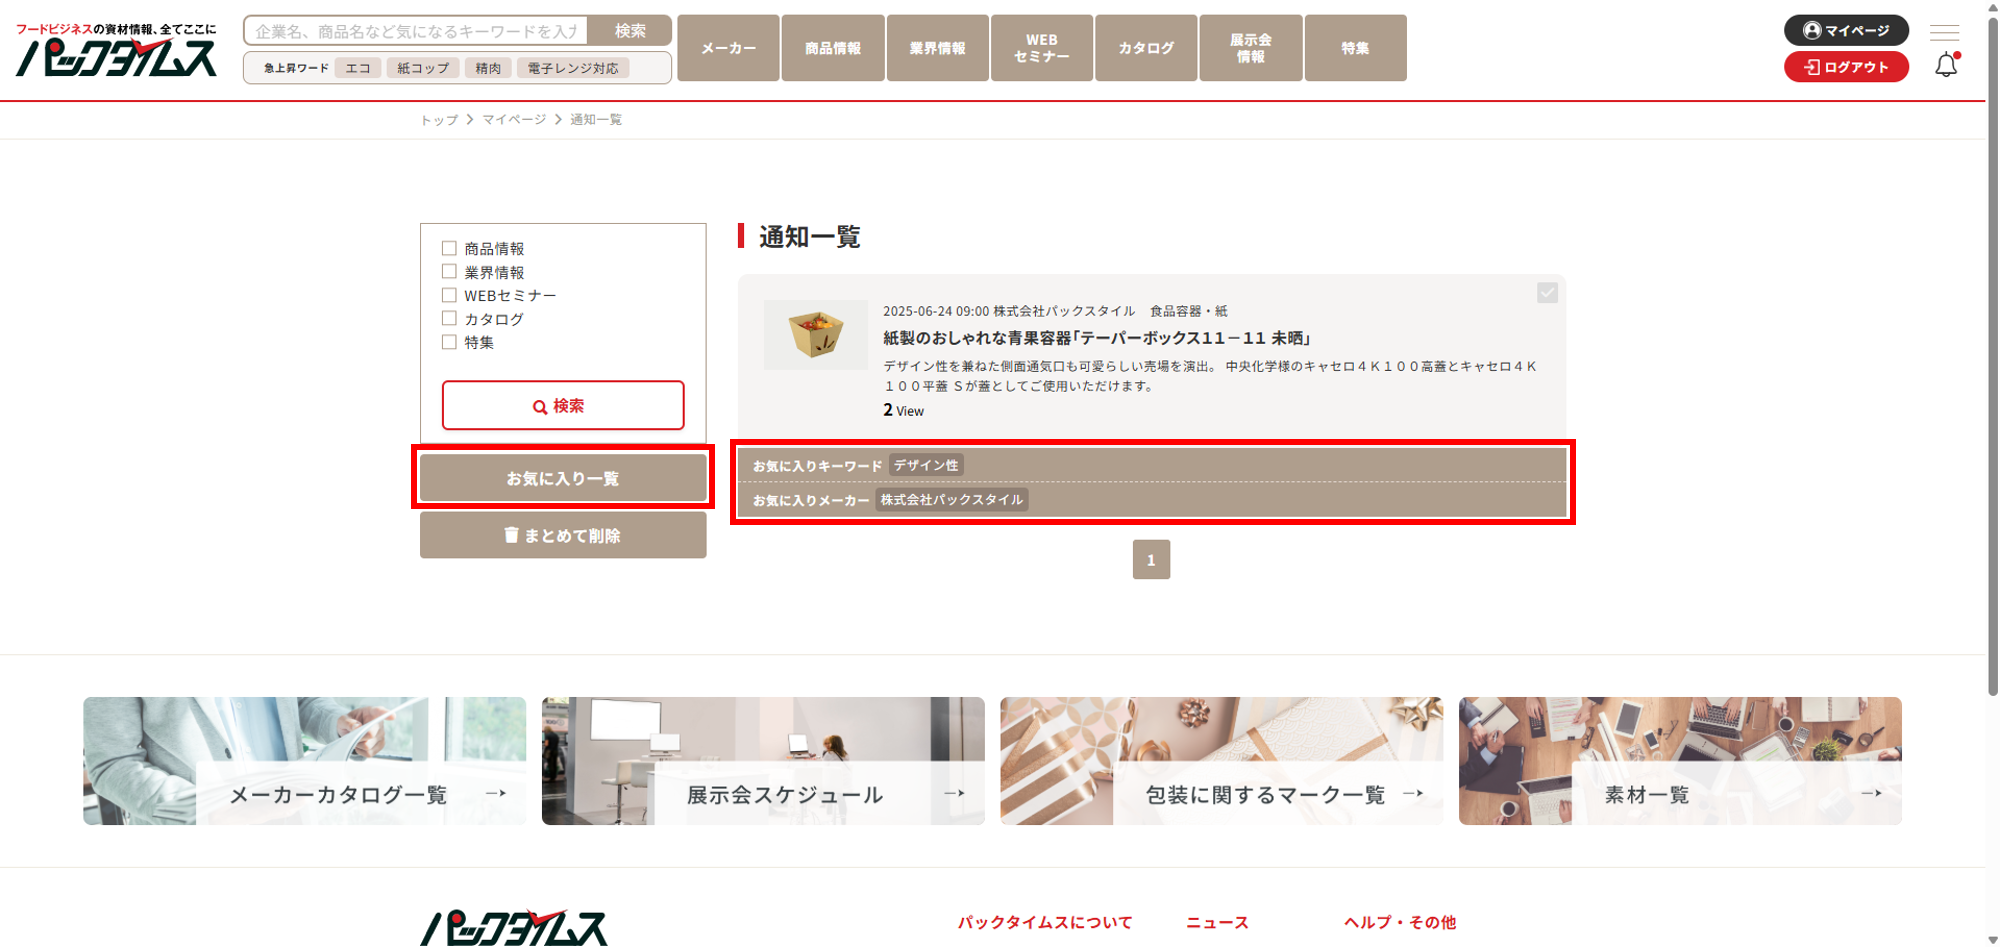Click footer ヘルプ・その他 link
The width and height of the screenshot is (2000, 947).
point(1400,922)
